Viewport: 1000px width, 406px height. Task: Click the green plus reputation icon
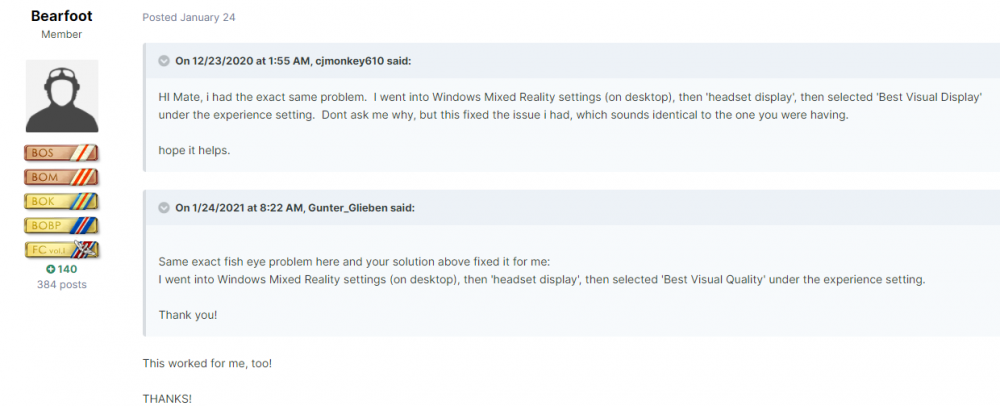(x=50, y=269)
